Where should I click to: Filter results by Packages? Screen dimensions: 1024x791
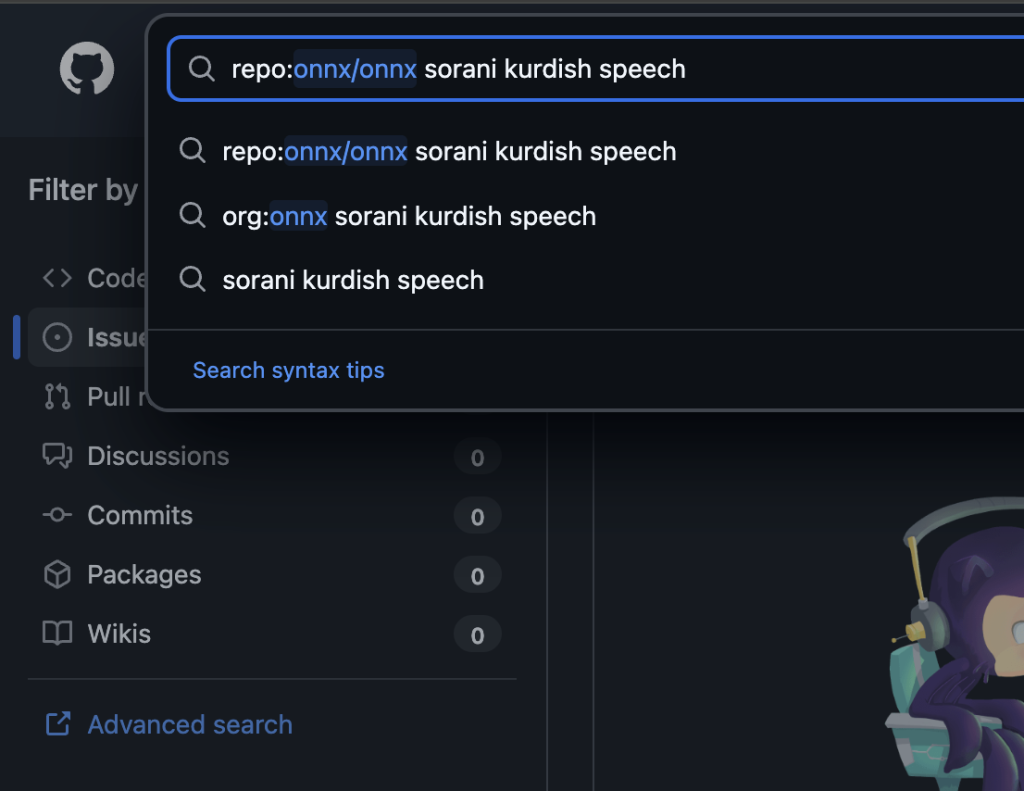pos(144,575)
